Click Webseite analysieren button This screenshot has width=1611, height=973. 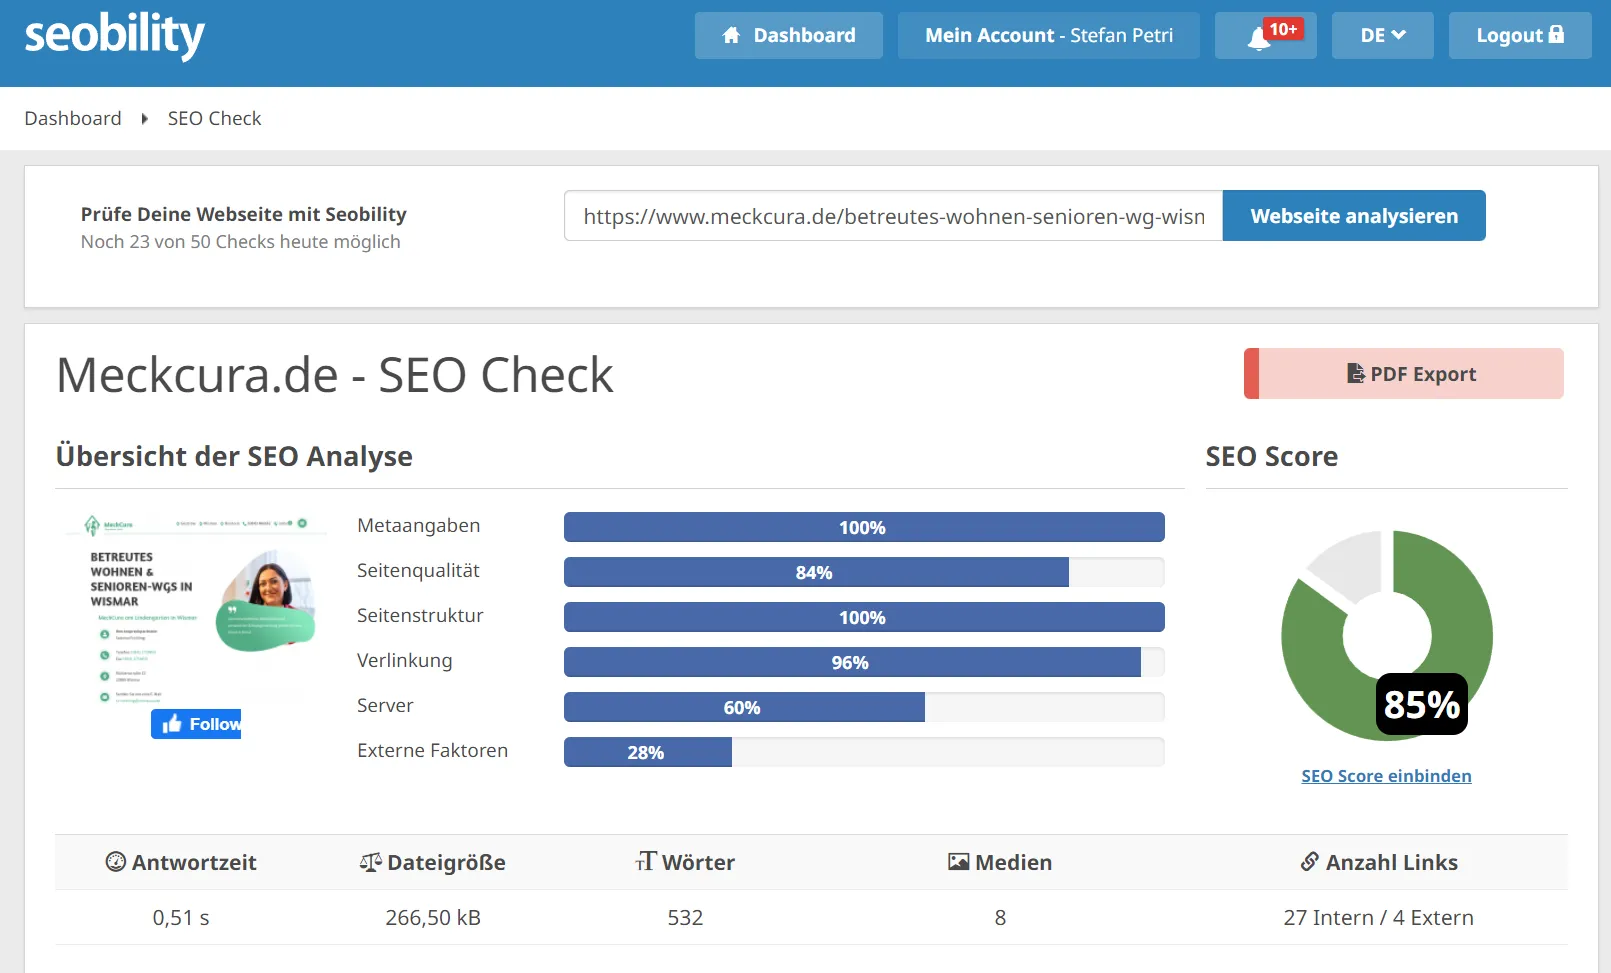click(1354, 216)
